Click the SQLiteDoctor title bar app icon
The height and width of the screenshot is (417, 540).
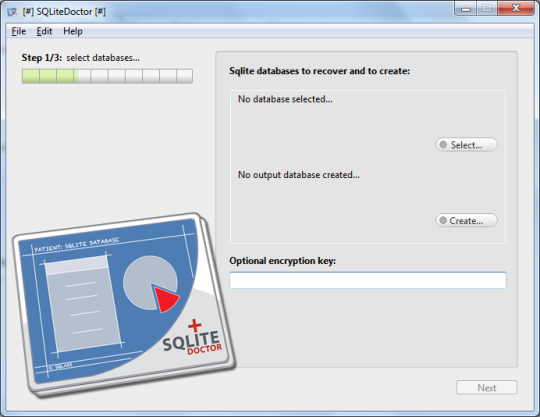click(12, 12)
